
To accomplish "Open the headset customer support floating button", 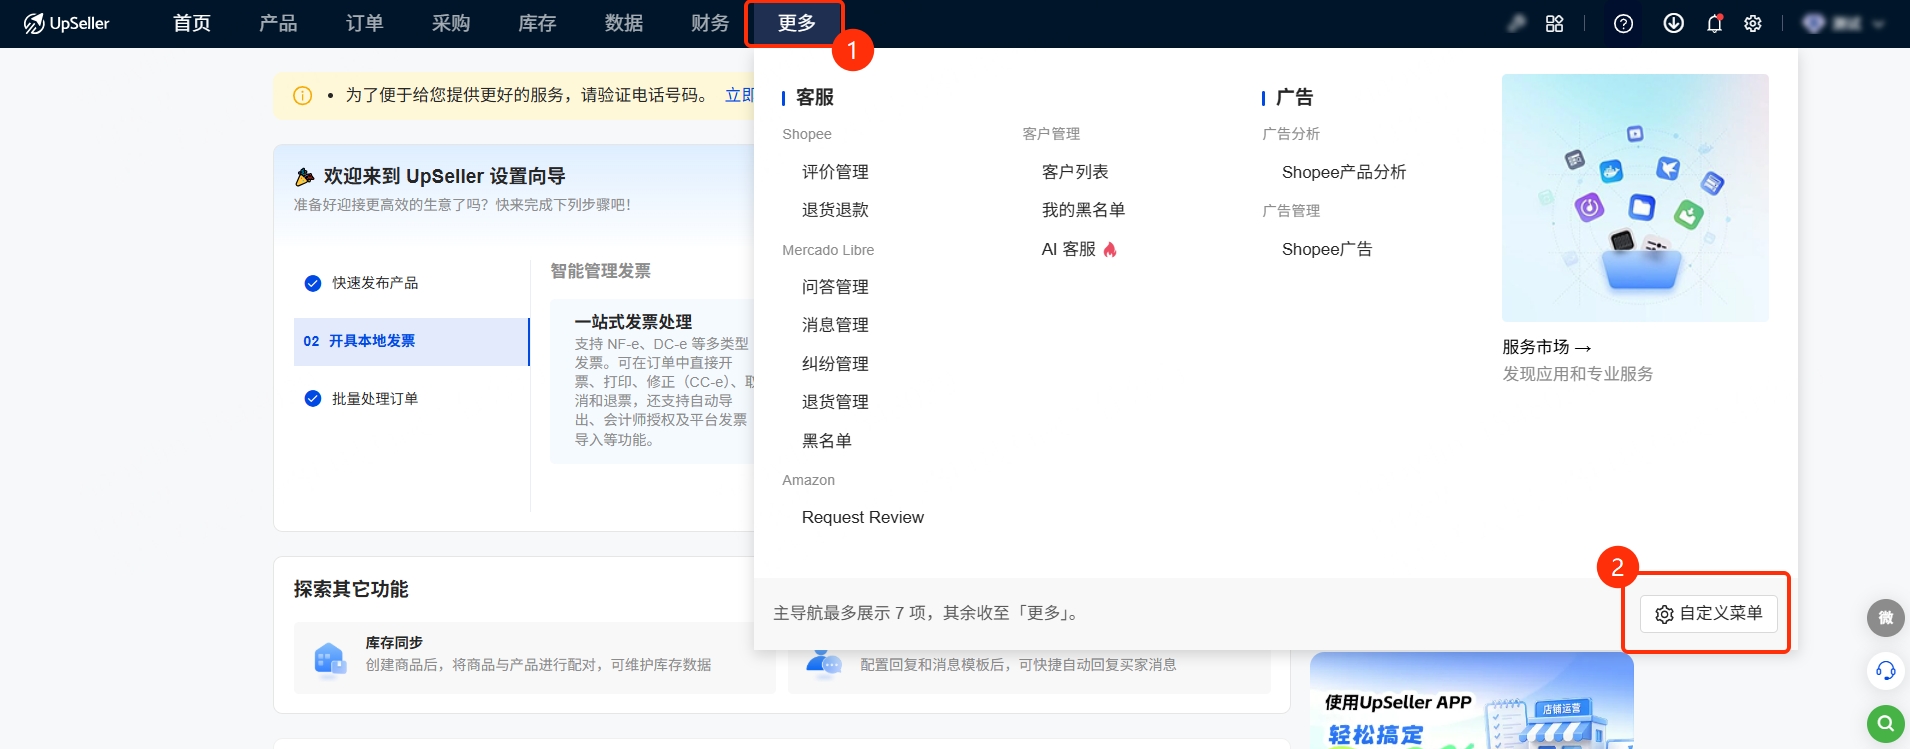I will point(1885,670).
